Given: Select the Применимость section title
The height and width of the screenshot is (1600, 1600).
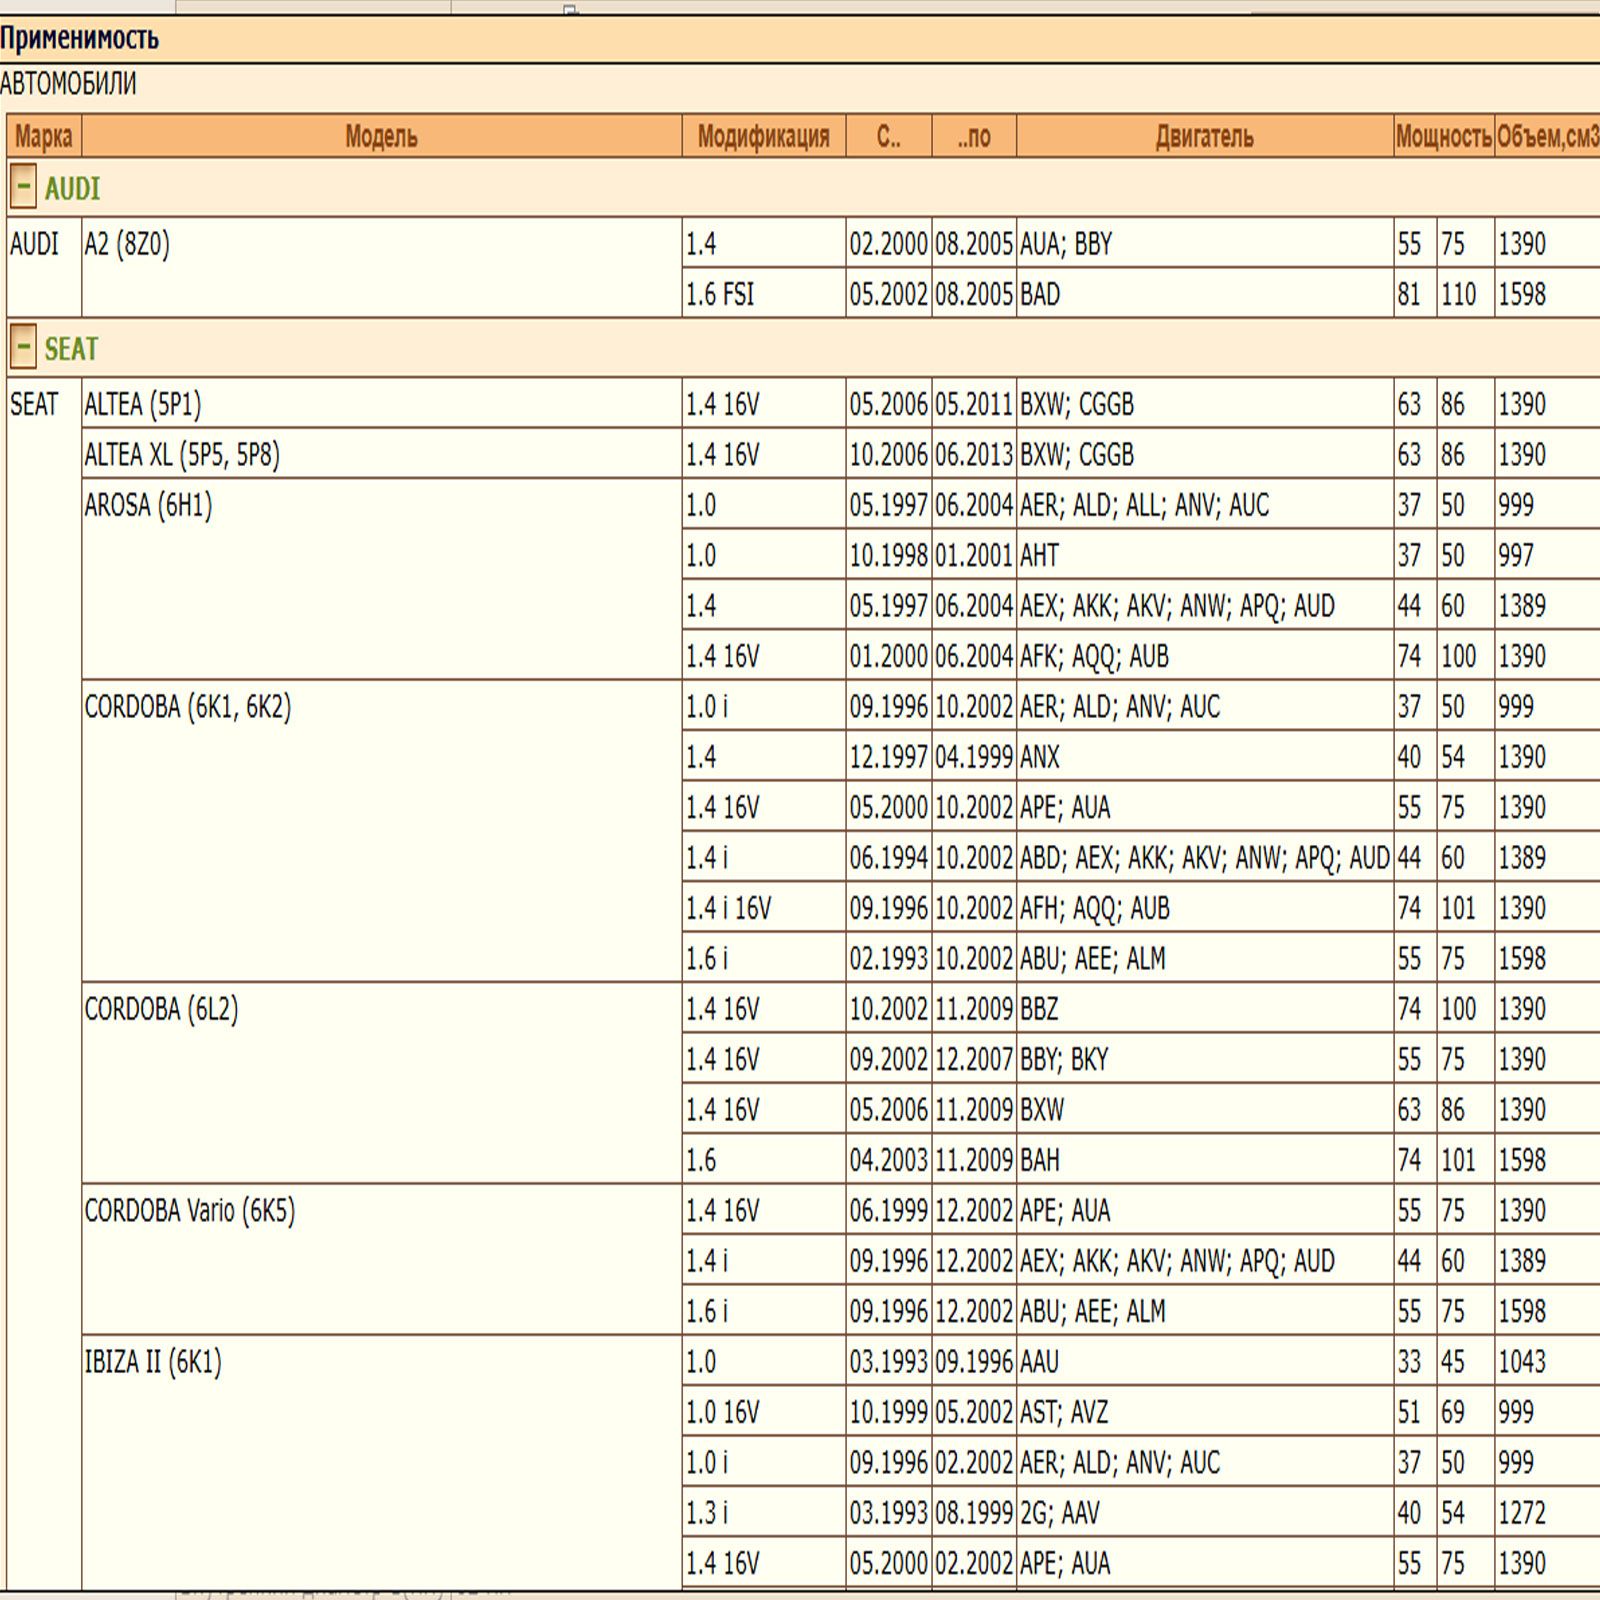Looking at the screenshot, I should click(x=80, y=39).
